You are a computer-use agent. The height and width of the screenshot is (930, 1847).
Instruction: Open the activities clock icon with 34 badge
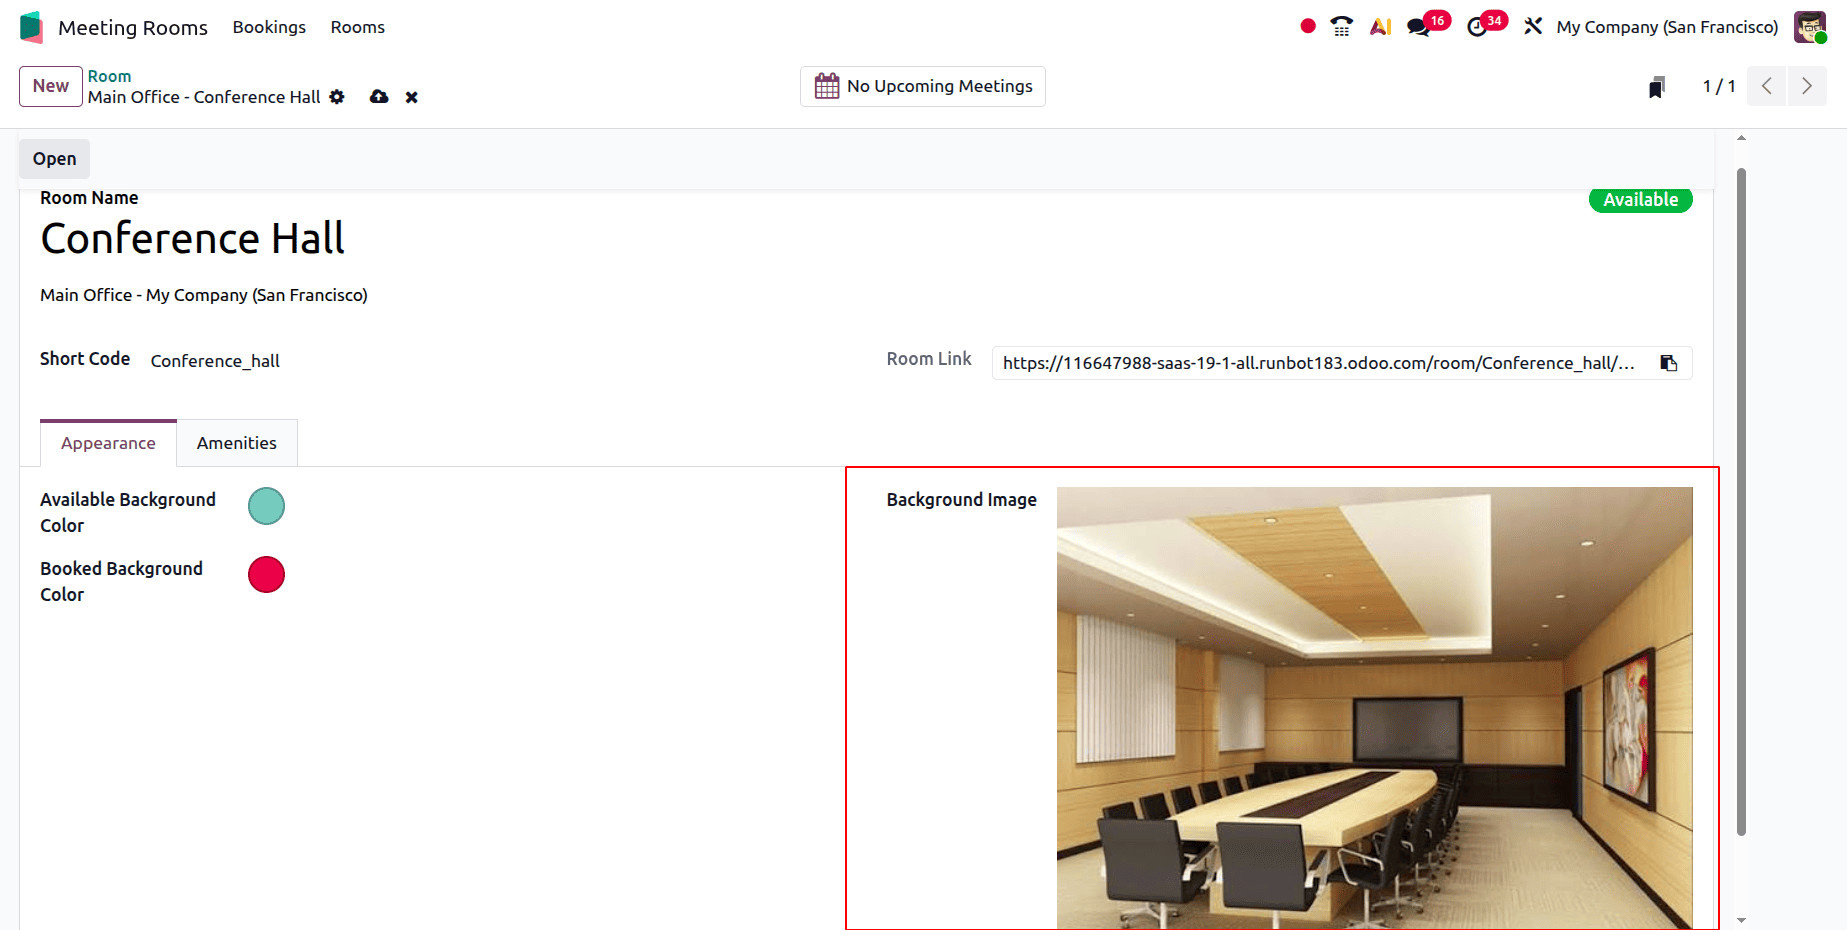coord(1477,27)
